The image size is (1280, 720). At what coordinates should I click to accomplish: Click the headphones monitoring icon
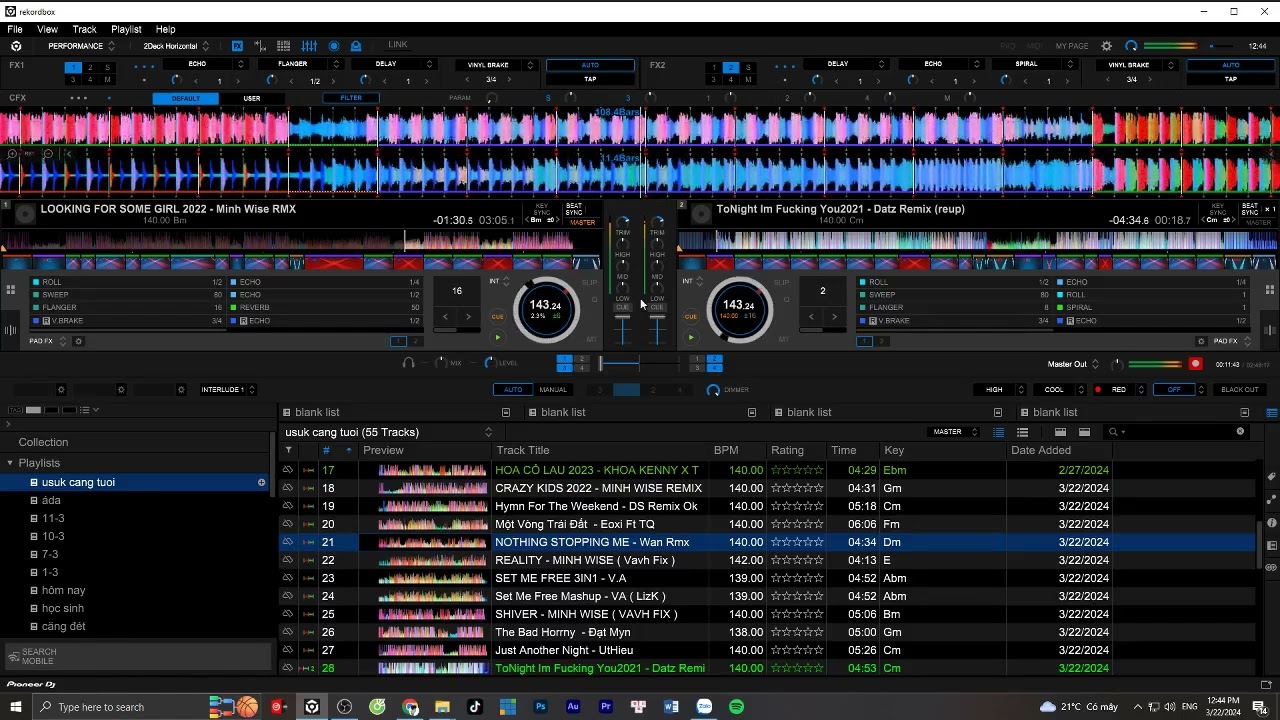[408, 363]
